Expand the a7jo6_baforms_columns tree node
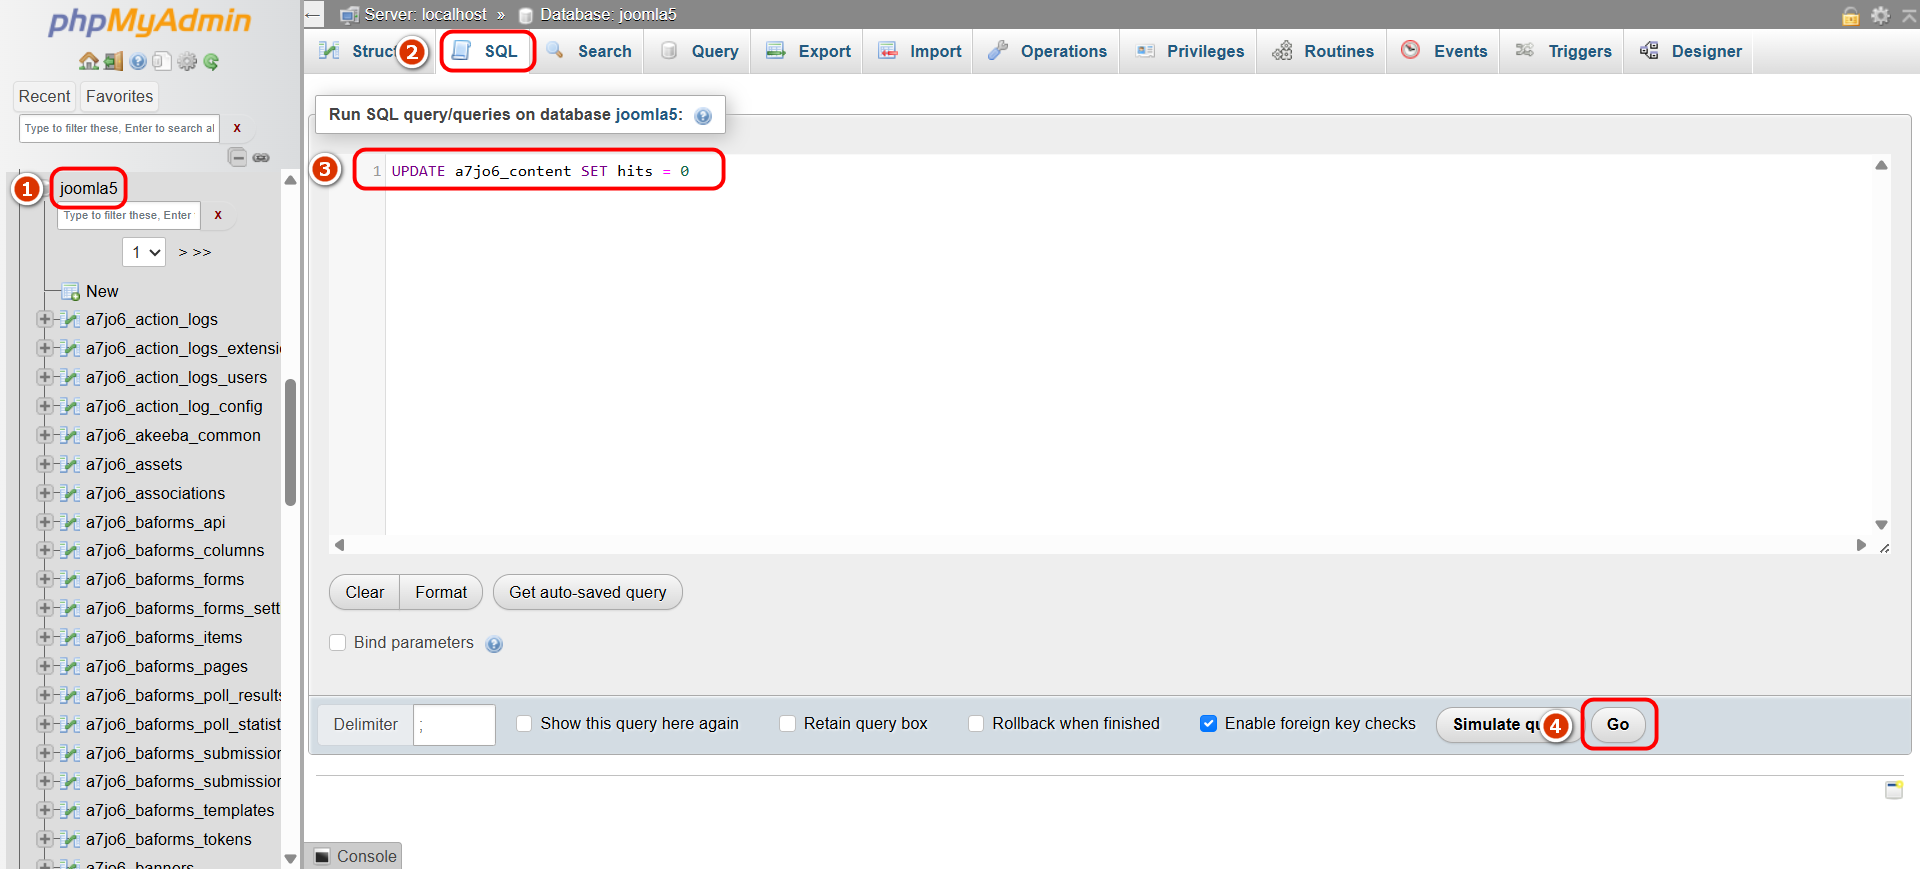The height and width of the screenshot is (869, 1920). coord(44,550)
